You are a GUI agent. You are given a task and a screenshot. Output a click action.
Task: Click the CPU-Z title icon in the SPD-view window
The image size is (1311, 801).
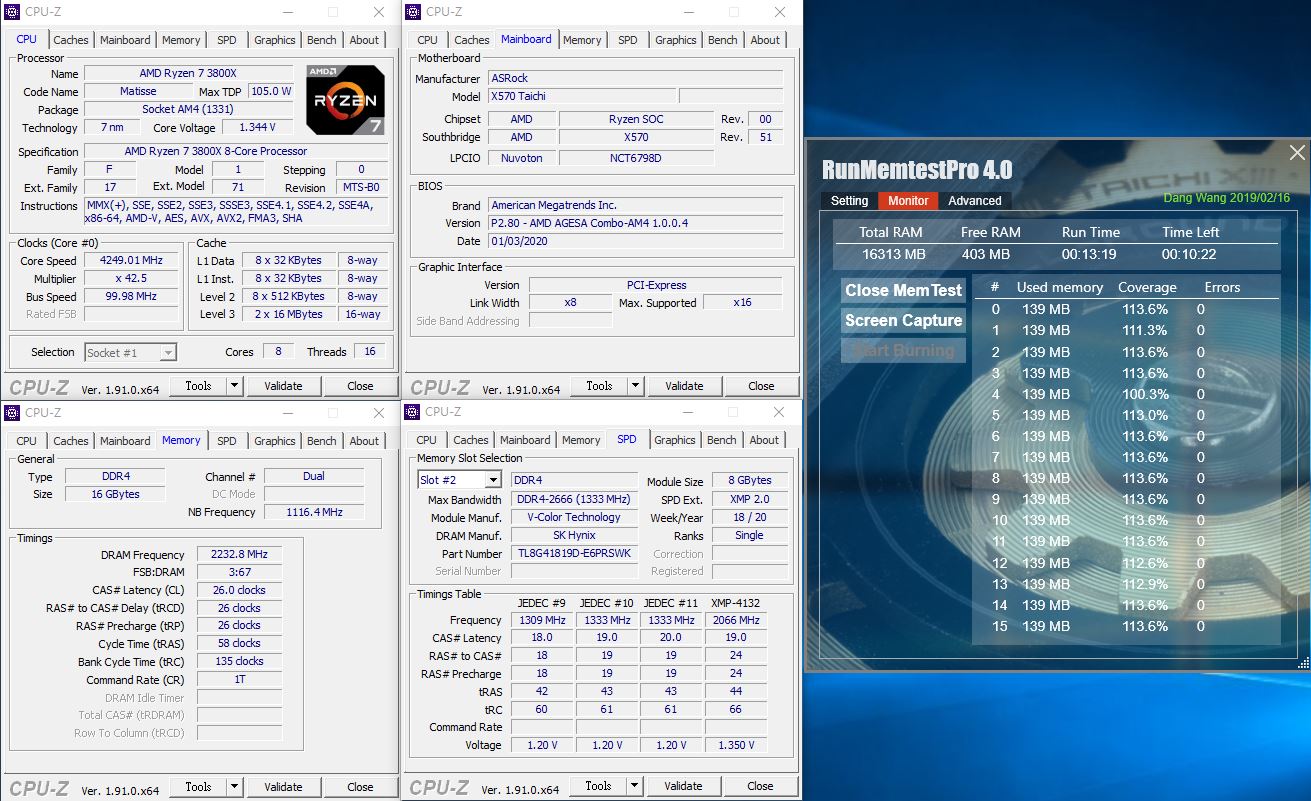click(412, 411)
